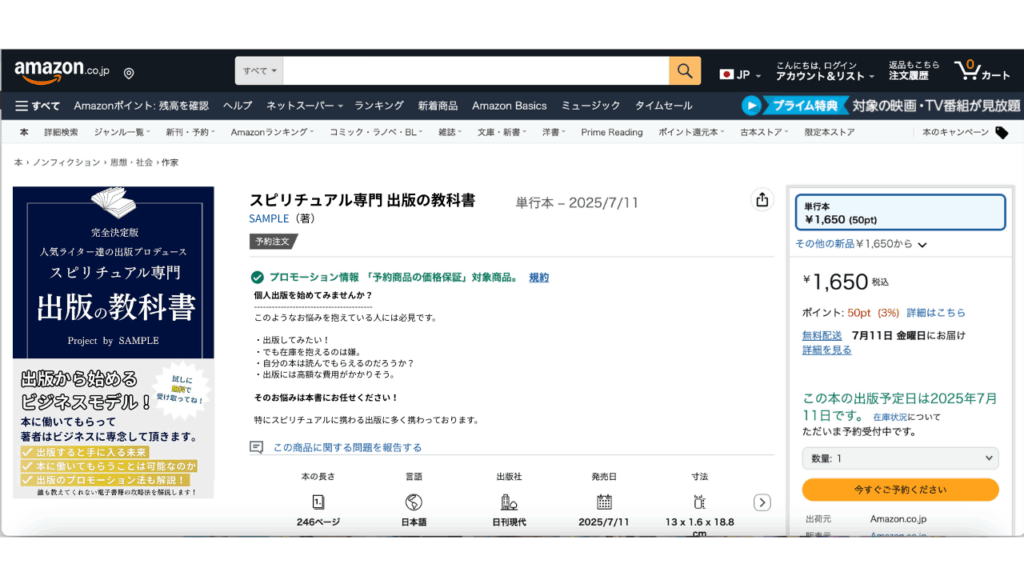The width and height of the screenshot is (1024, 576).
Task: Open the 詳細検索 books sub-nav
Action: pos(61,133)
